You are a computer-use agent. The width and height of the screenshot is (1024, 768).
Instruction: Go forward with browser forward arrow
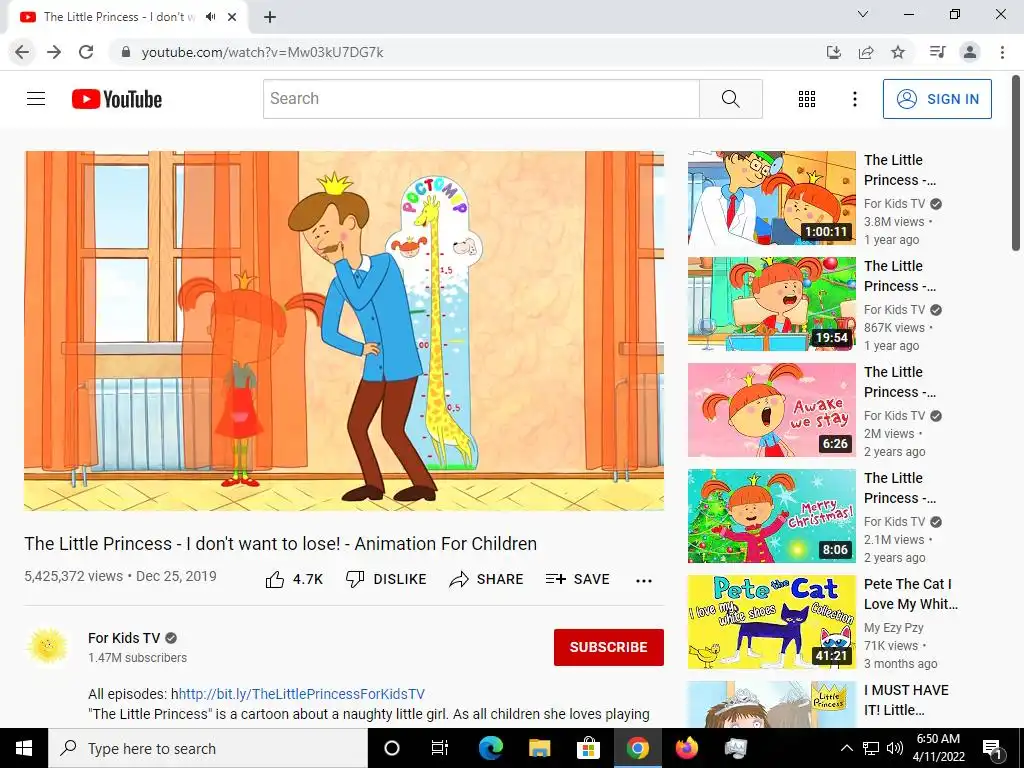tap(54, 52)
